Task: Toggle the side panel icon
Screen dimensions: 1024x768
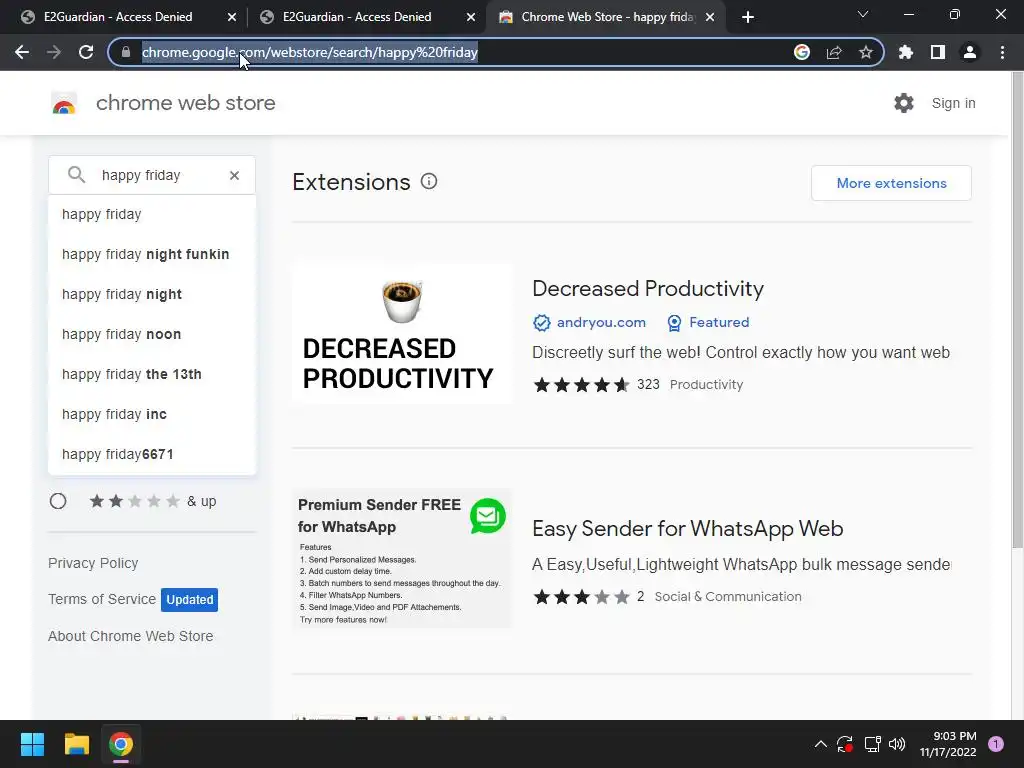Action: [938, 52]
